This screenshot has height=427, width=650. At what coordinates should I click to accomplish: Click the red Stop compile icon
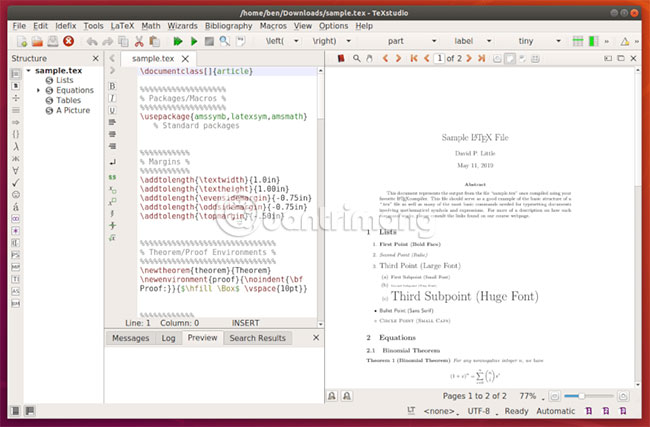pos(68,41)
